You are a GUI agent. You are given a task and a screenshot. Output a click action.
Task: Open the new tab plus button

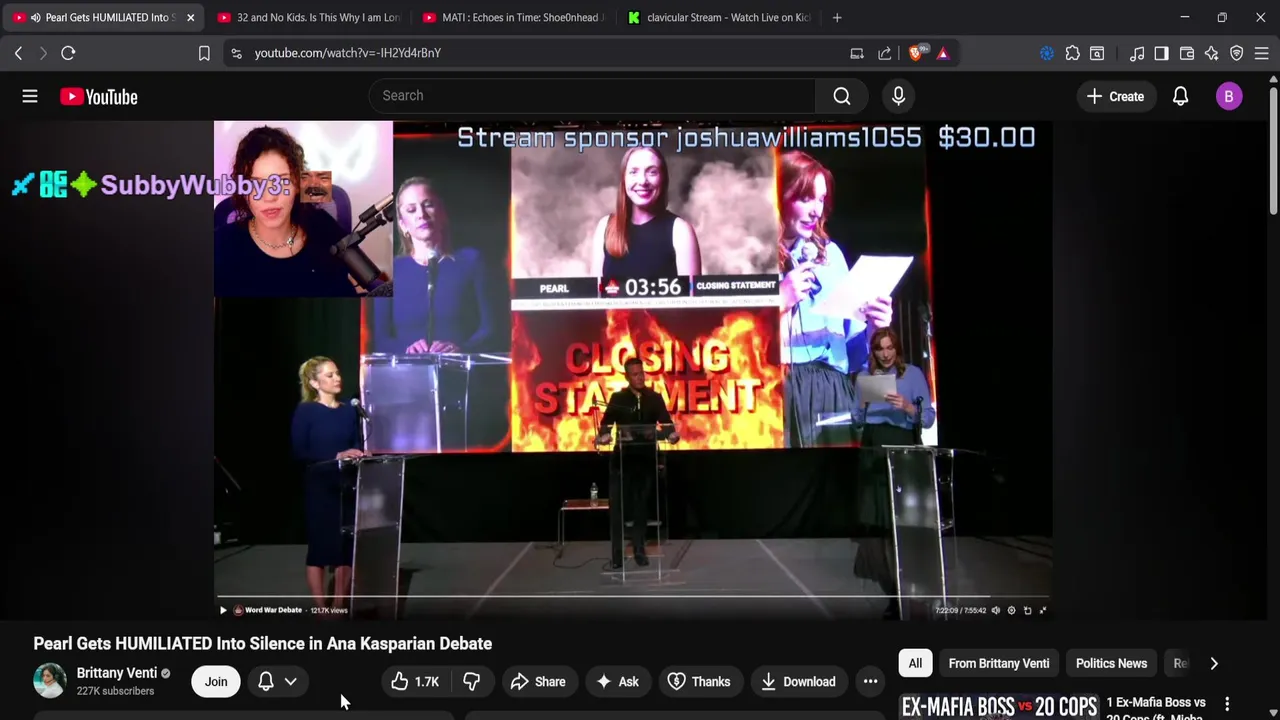837,17
